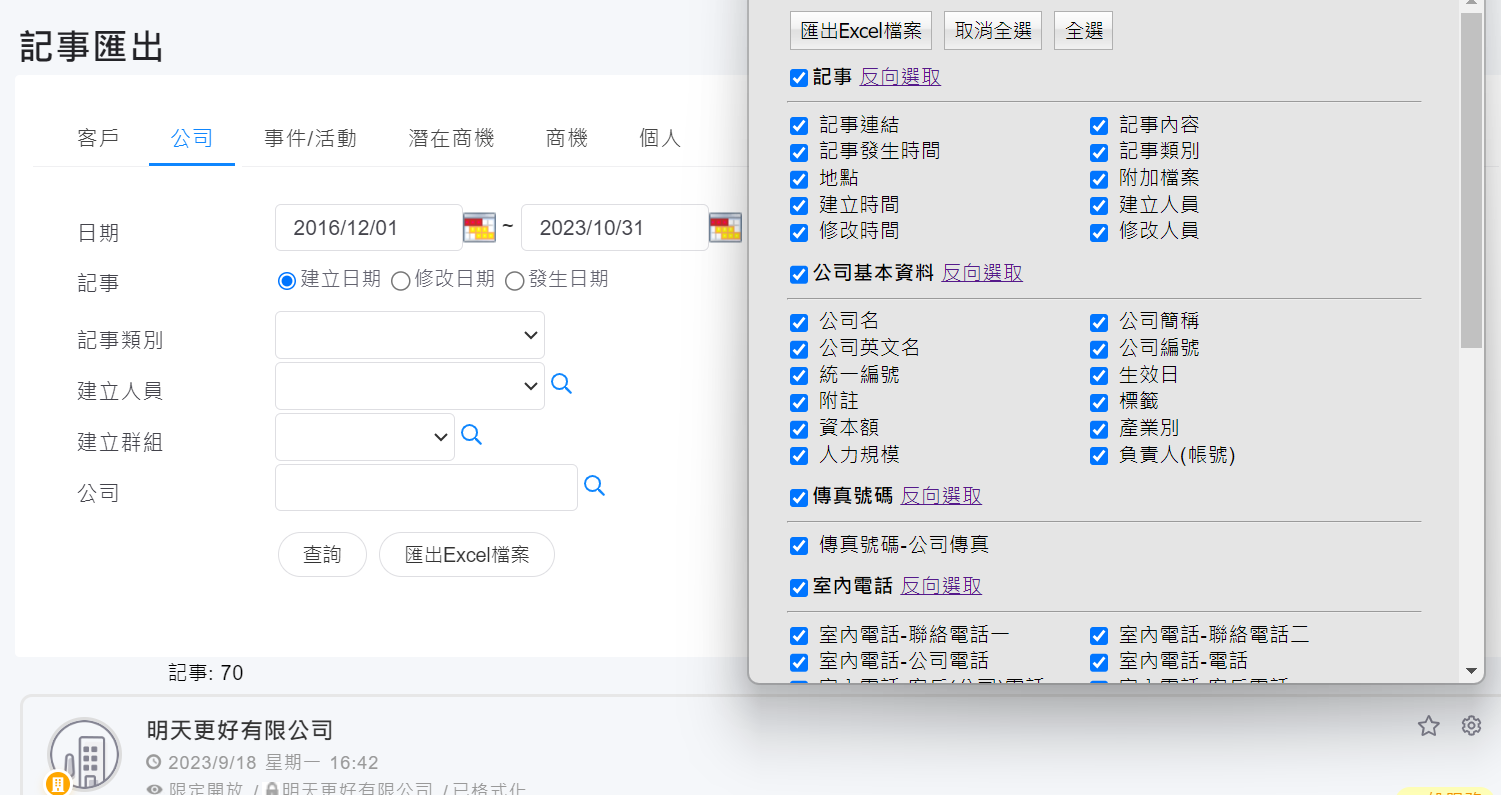Screen dimensions: 1501x795
Task: Open the 建立人員 dropdown list
Action: pos(410,386)
